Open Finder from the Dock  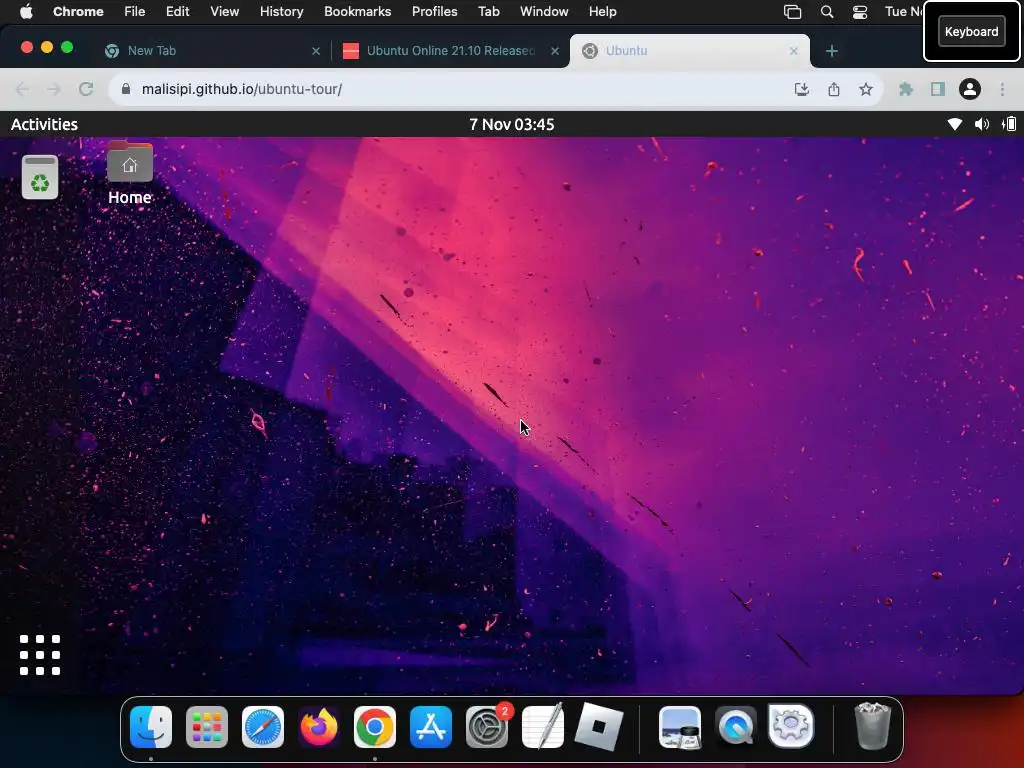[151, 727]
